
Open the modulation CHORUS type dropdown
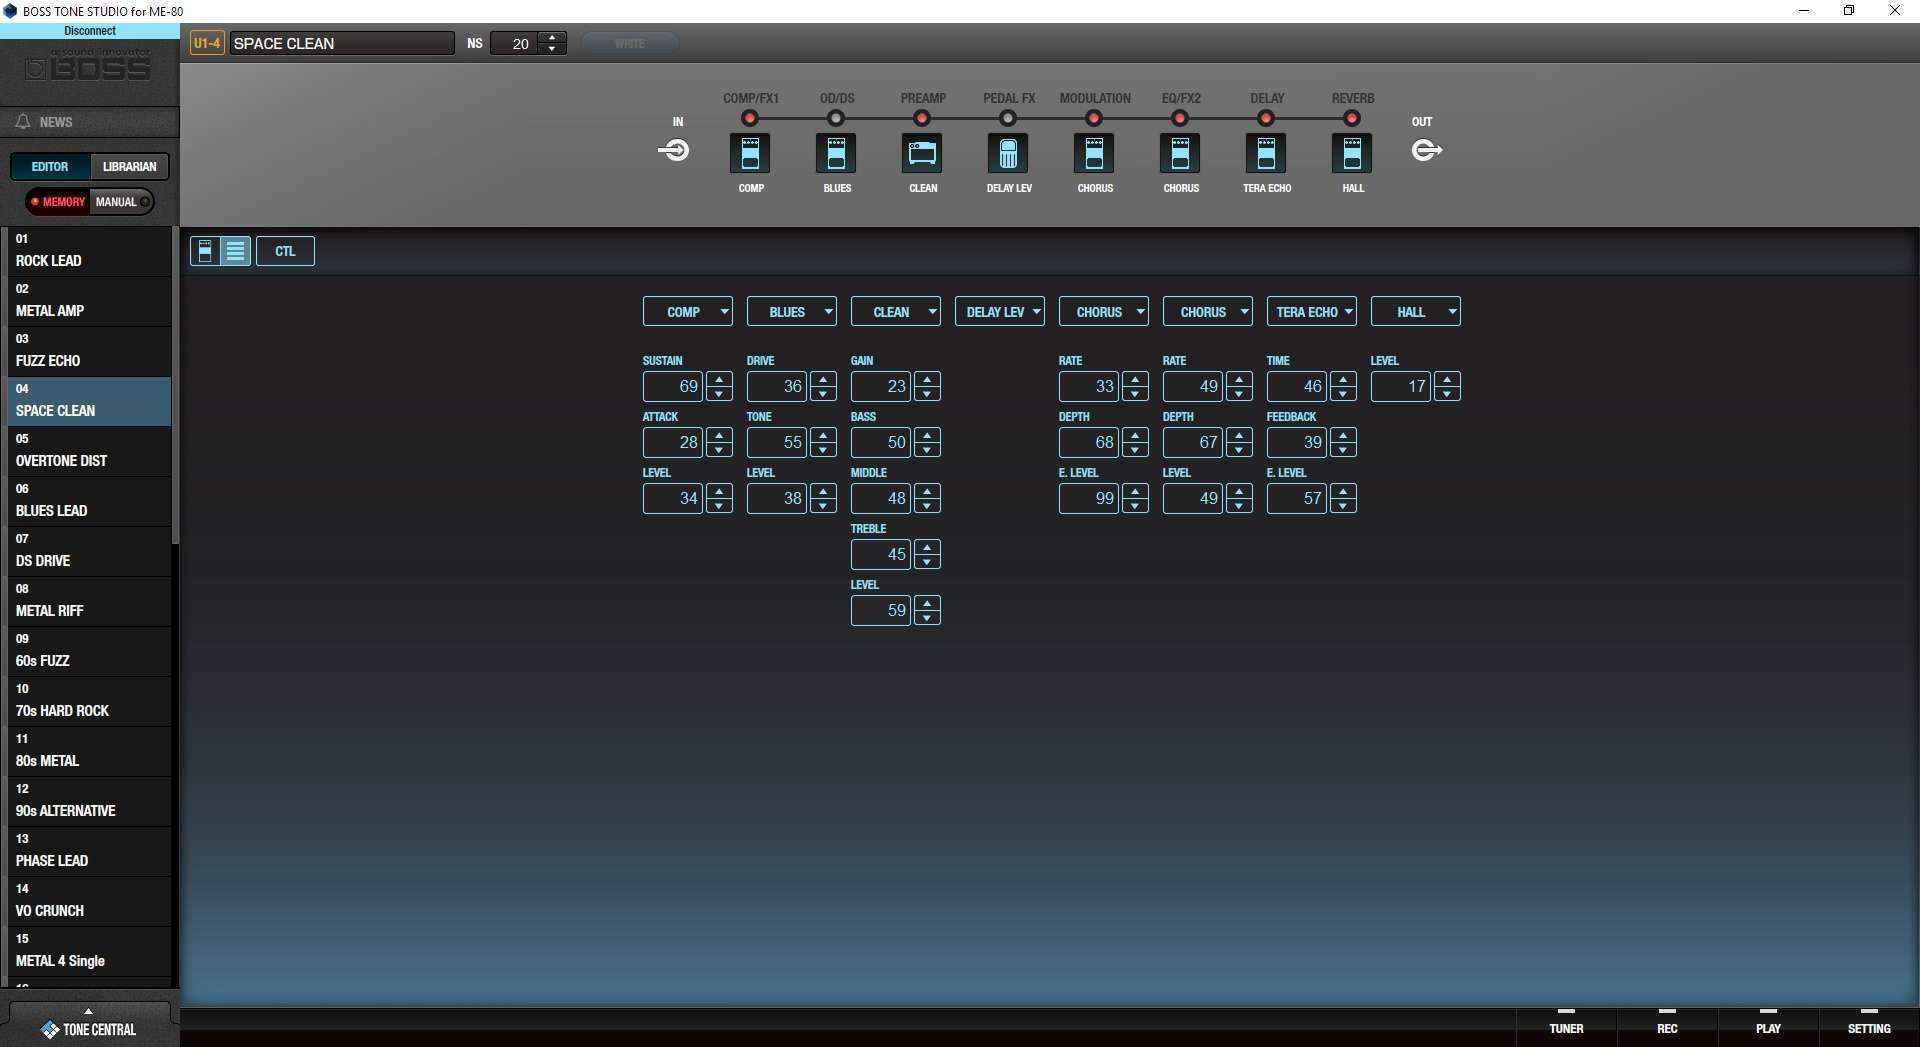pos(1104,312)
